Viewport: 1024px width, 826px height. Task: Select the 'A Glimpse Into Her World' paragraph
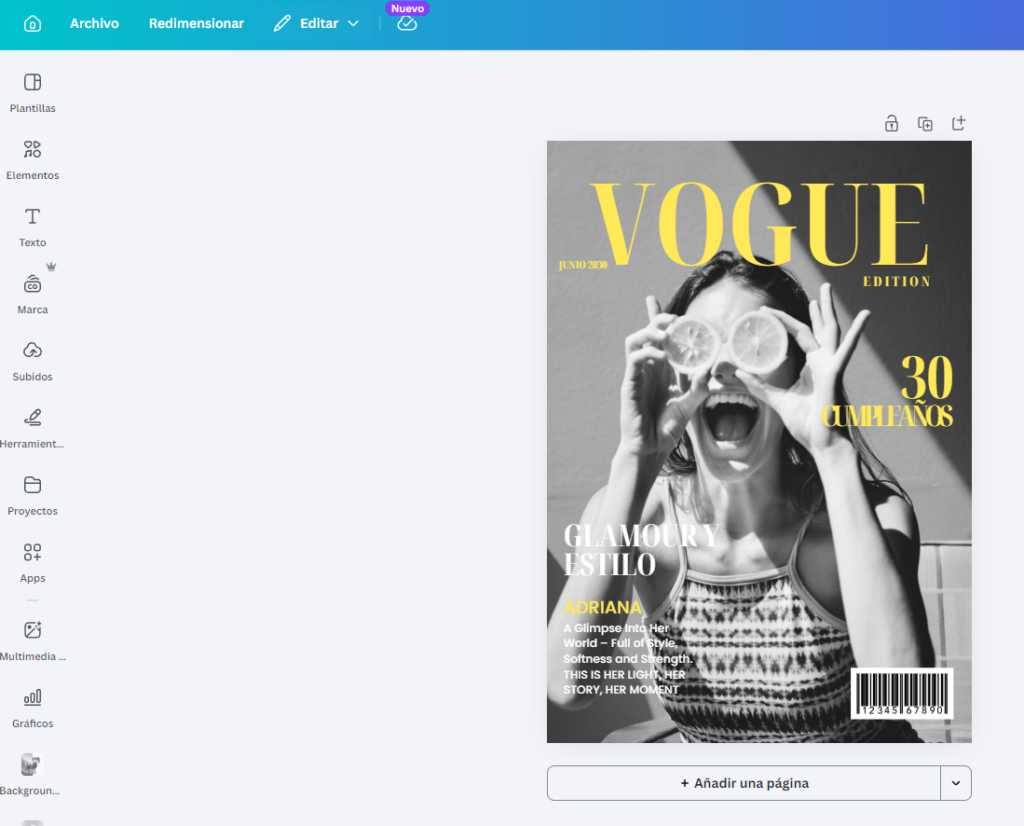click(628, 659)
